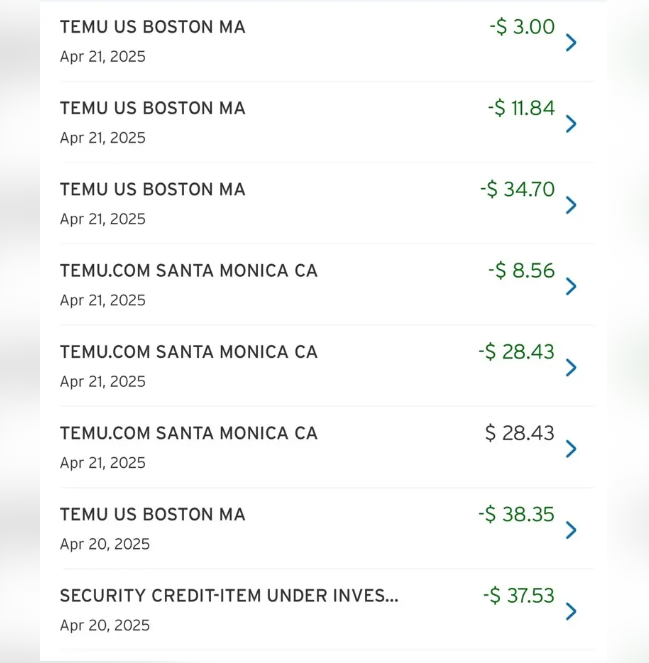The width and height of the screenshot is (649, 663).
Task: Select the -$34.70 amount text
Action: pyautogui.click(x=518, y=189)
